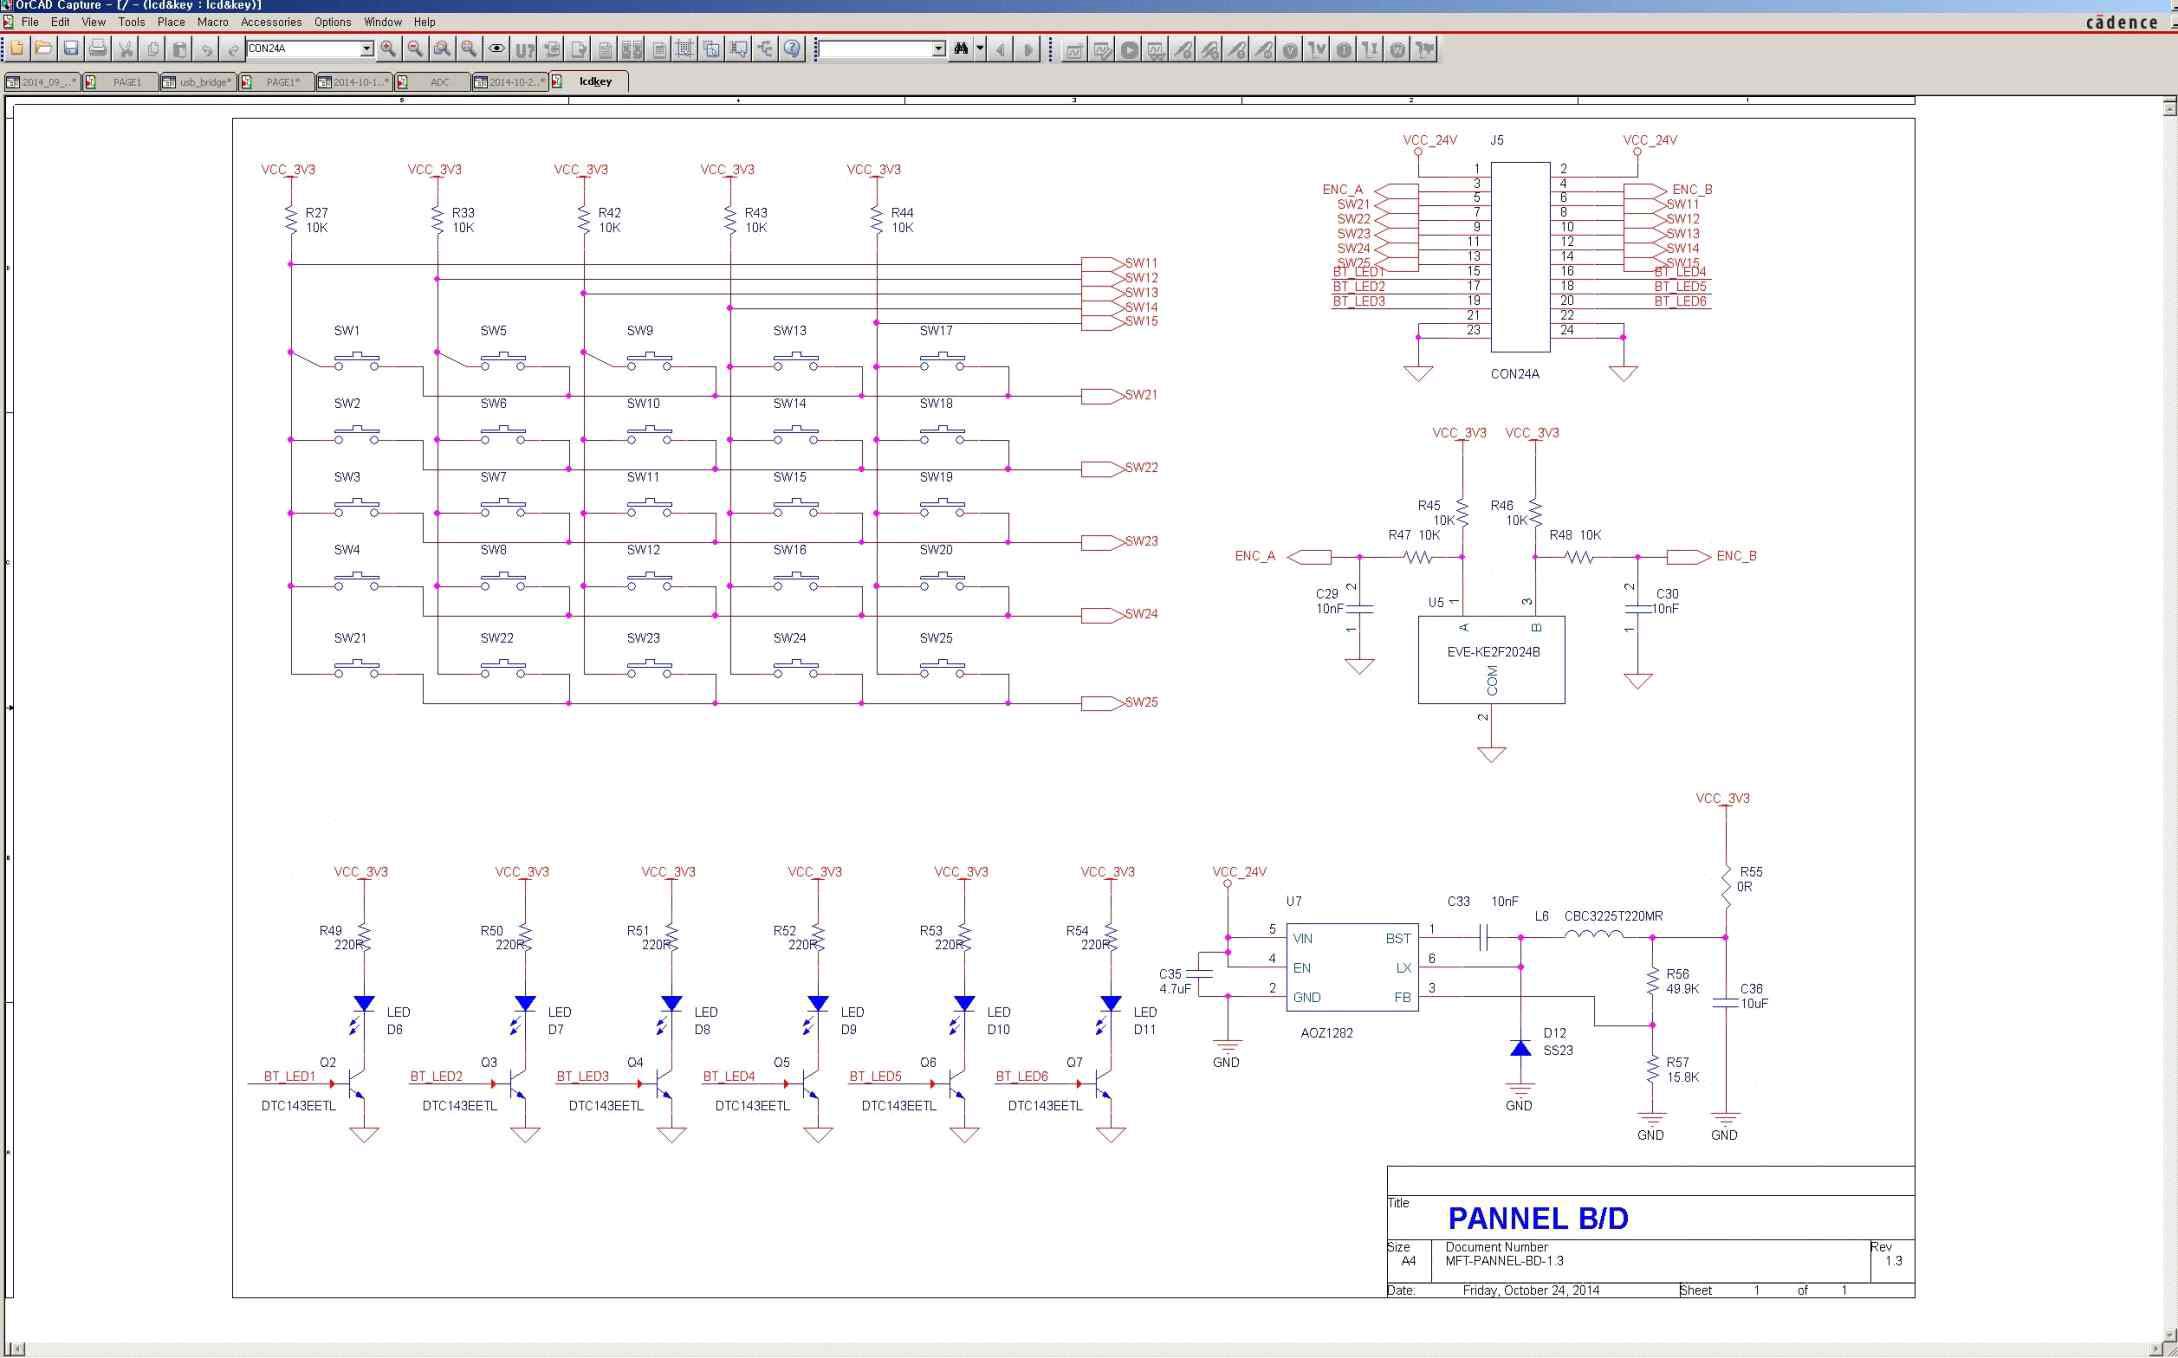This screenshot has width=2178, height=1358.
Task: Click the Go forward right arrow icon
Action: coord(1027,48)
